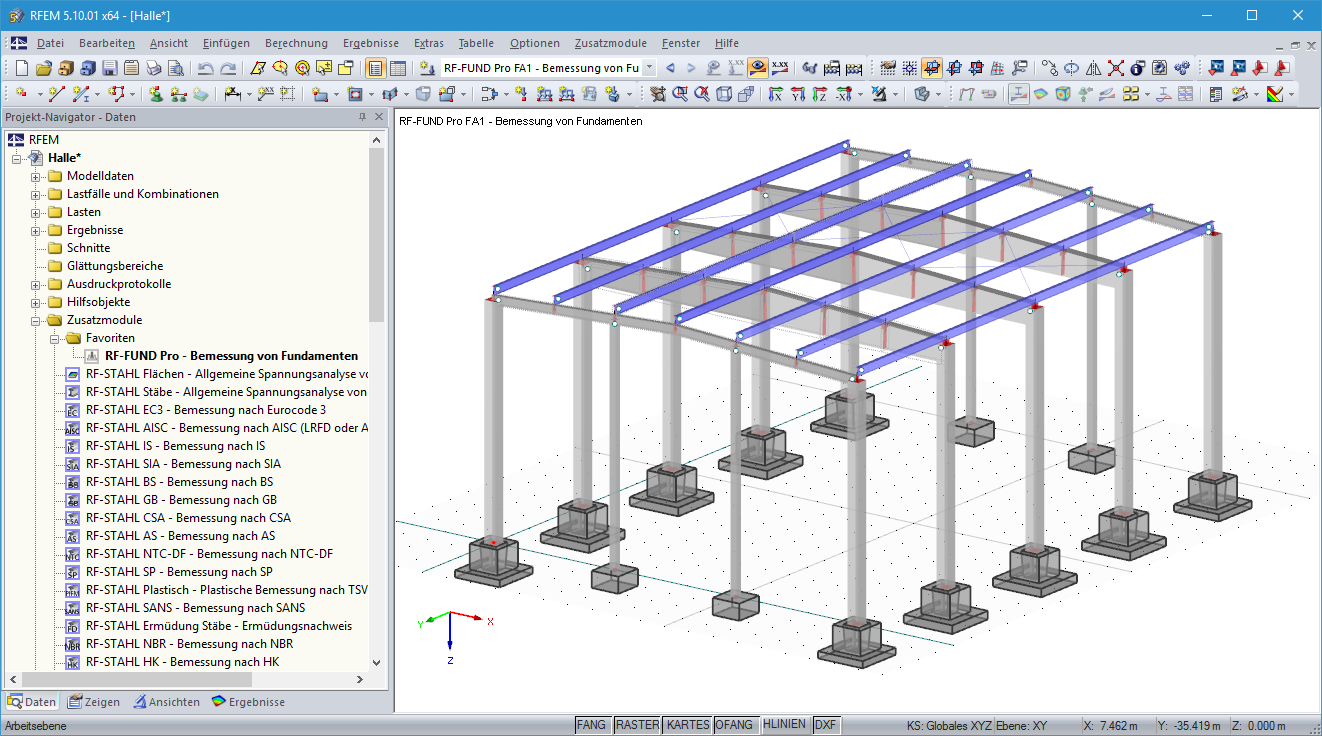Click the Redo arrow icon
1322x736 pixels.
[228, 68]
